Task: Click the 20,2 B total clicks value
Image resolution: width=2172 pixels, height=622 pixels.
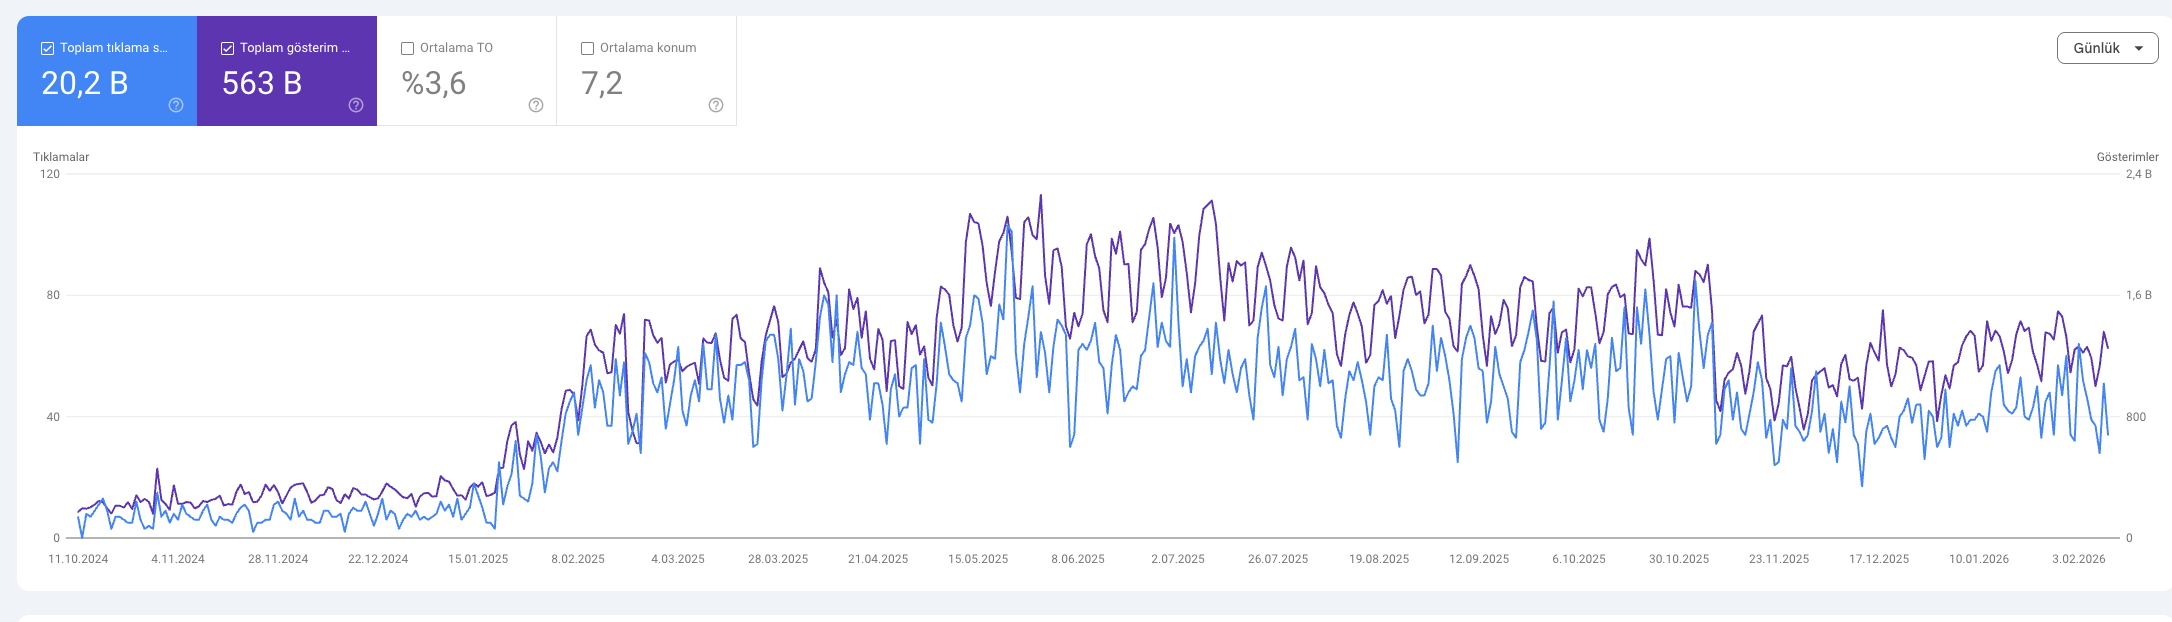Action: pos(85,83)
